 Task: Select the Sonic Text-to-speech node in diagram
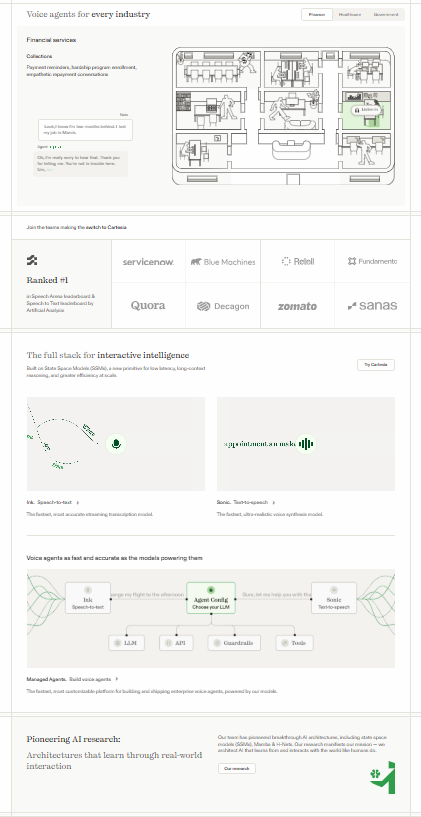[x=334, y=598]
